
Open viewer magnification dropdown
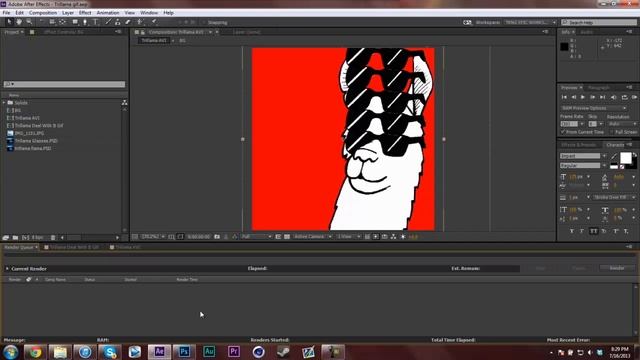153,237
